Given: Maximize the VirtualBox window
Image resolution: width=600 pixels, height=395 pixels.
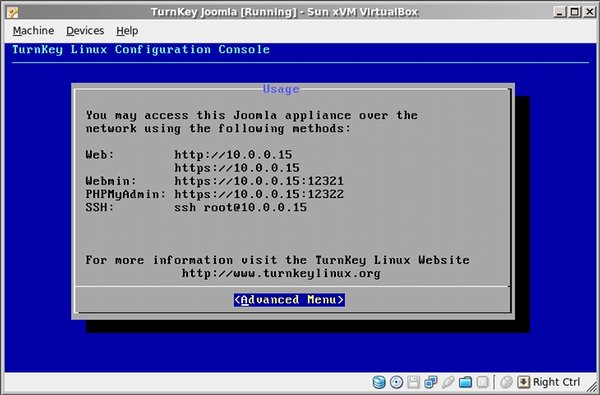Looking at the screenshot, I should [574, 12].
